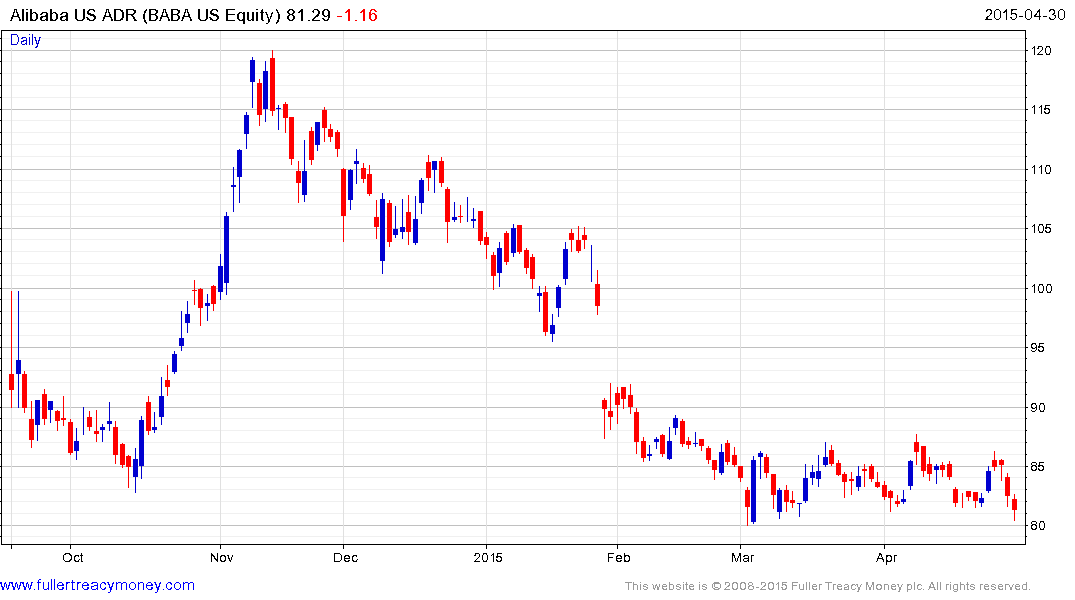
Task: Click the Oct date axis label
Action: 73,557
